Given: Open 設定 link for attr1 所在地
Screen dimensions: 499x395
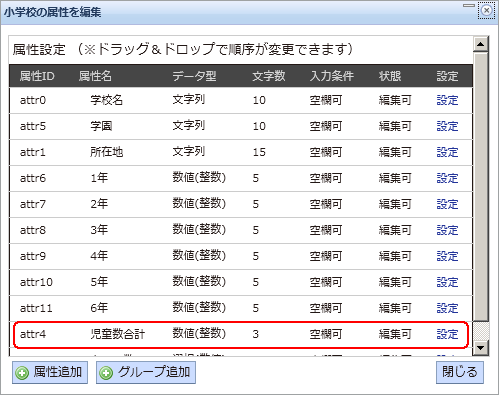Looking at the screenshot, I should pyautogui.click(x=447, y=152).
